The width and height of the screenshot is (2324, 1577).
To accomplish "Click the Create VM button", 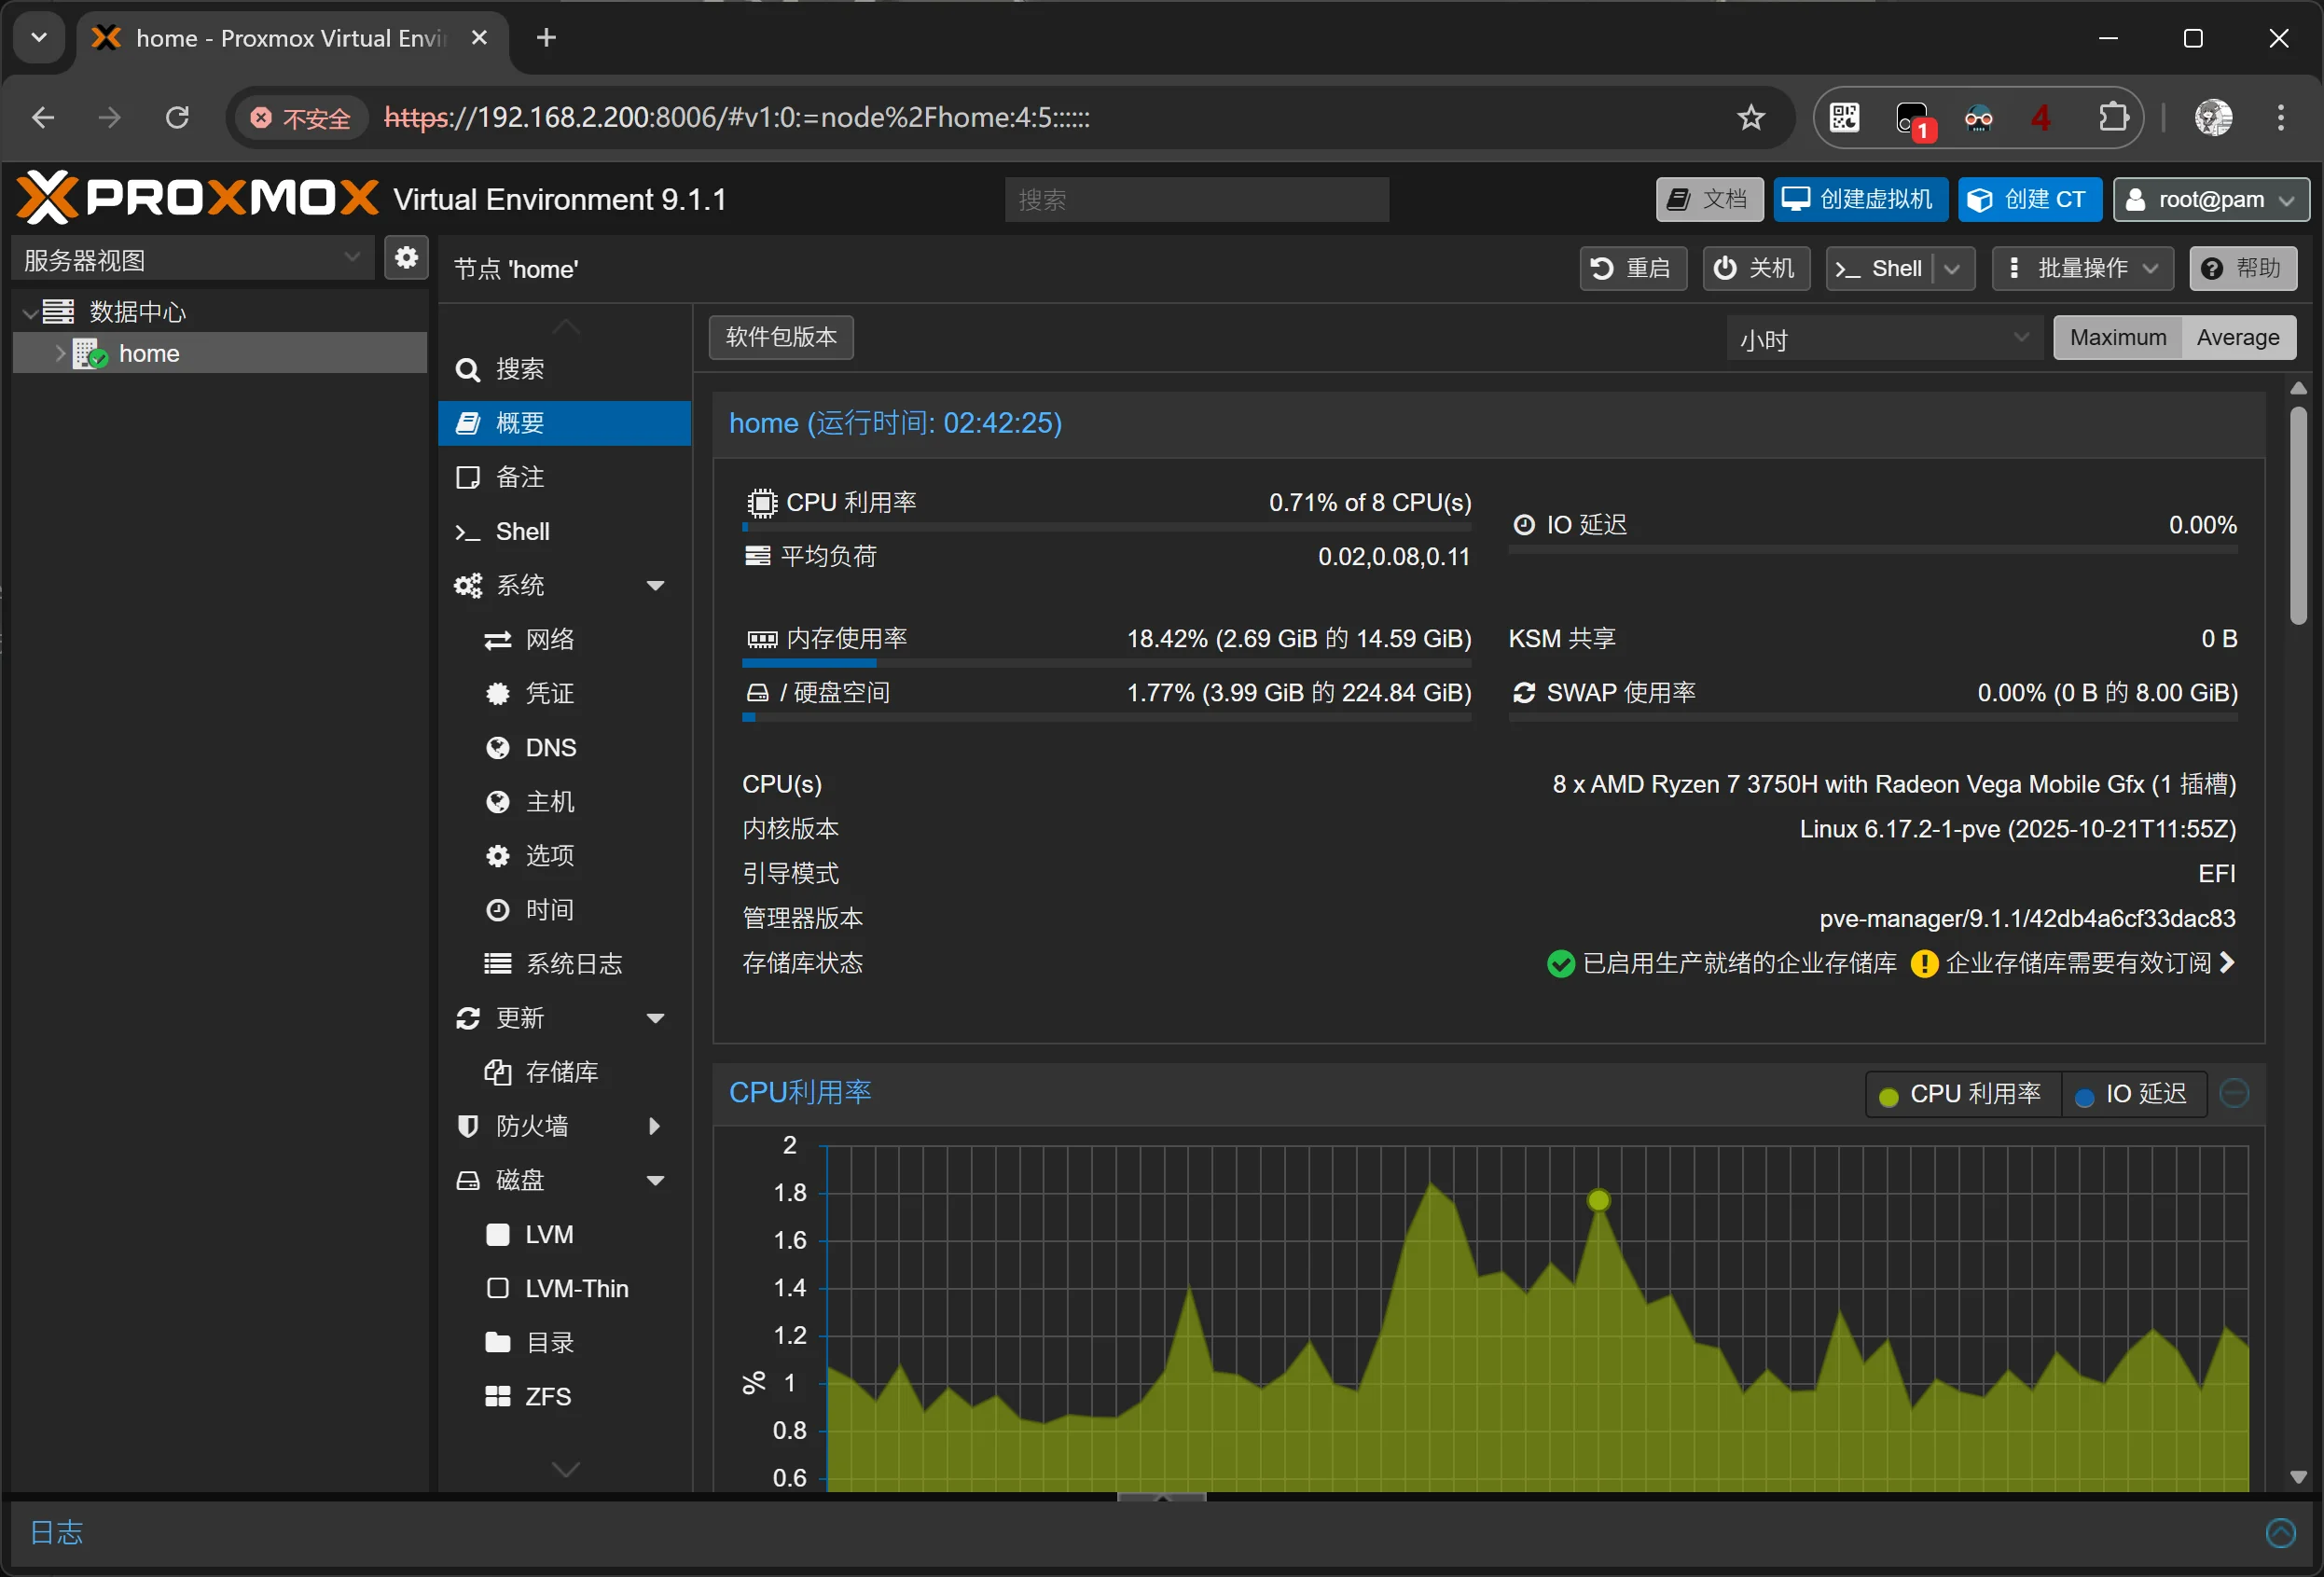I will pos(1860,200).
